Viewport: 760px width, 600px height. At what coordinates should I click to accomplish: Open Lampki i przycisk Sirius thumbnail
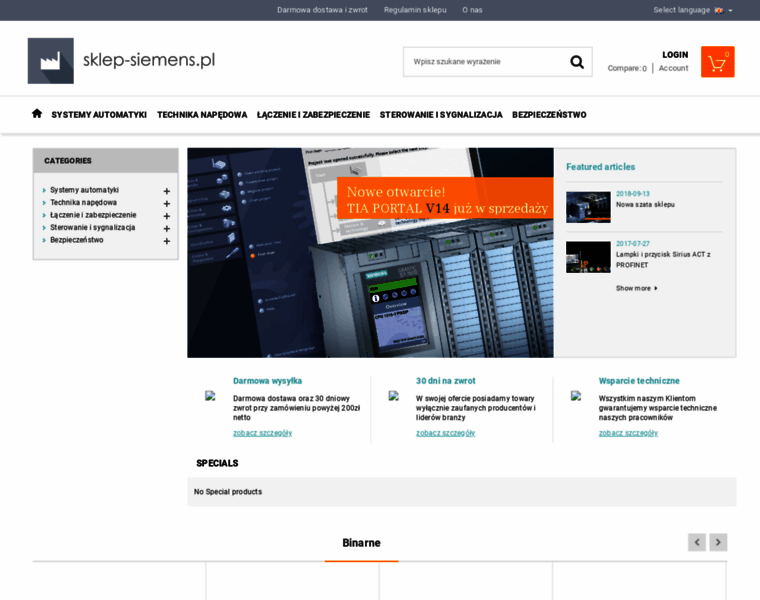(588, 257)
